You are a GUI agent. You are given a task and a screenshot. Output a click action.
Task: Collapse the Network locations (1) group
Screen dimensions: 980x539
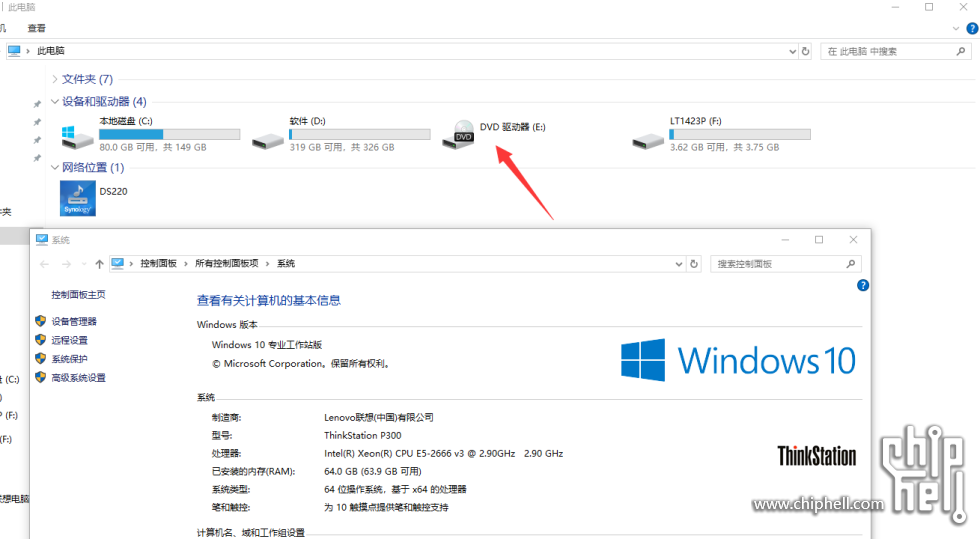(55, 168)
